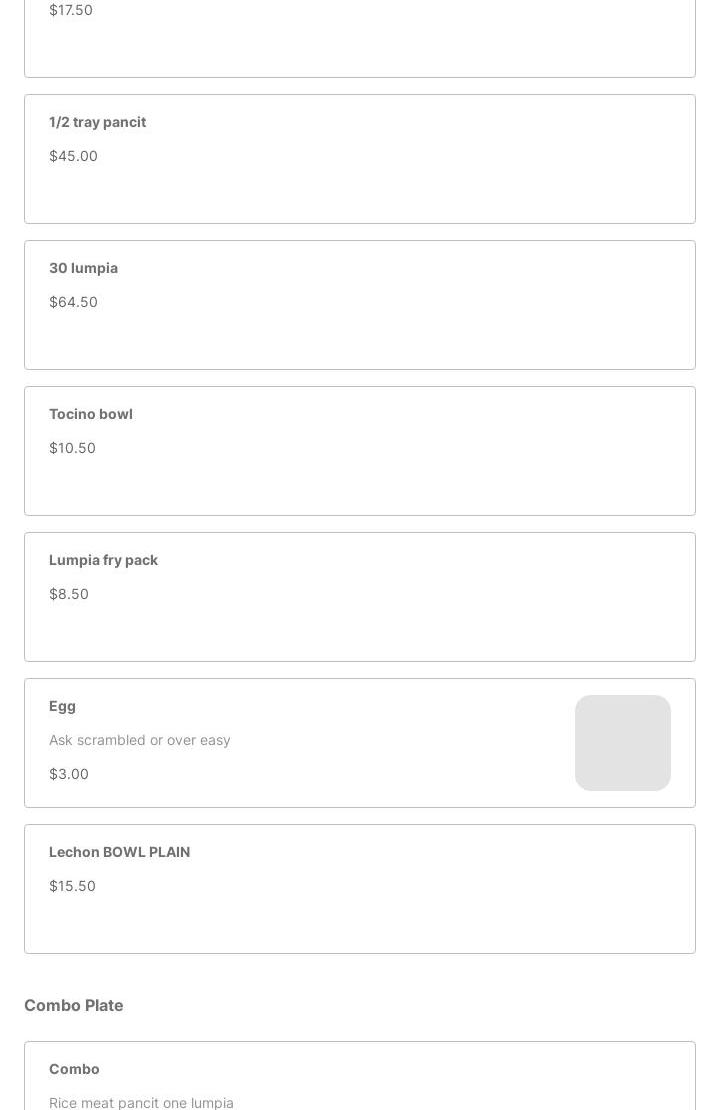Open the Tocino bowl item
Image resolution: width=720 pixels, height=1110 pixels.
click(x=360, y=451)
